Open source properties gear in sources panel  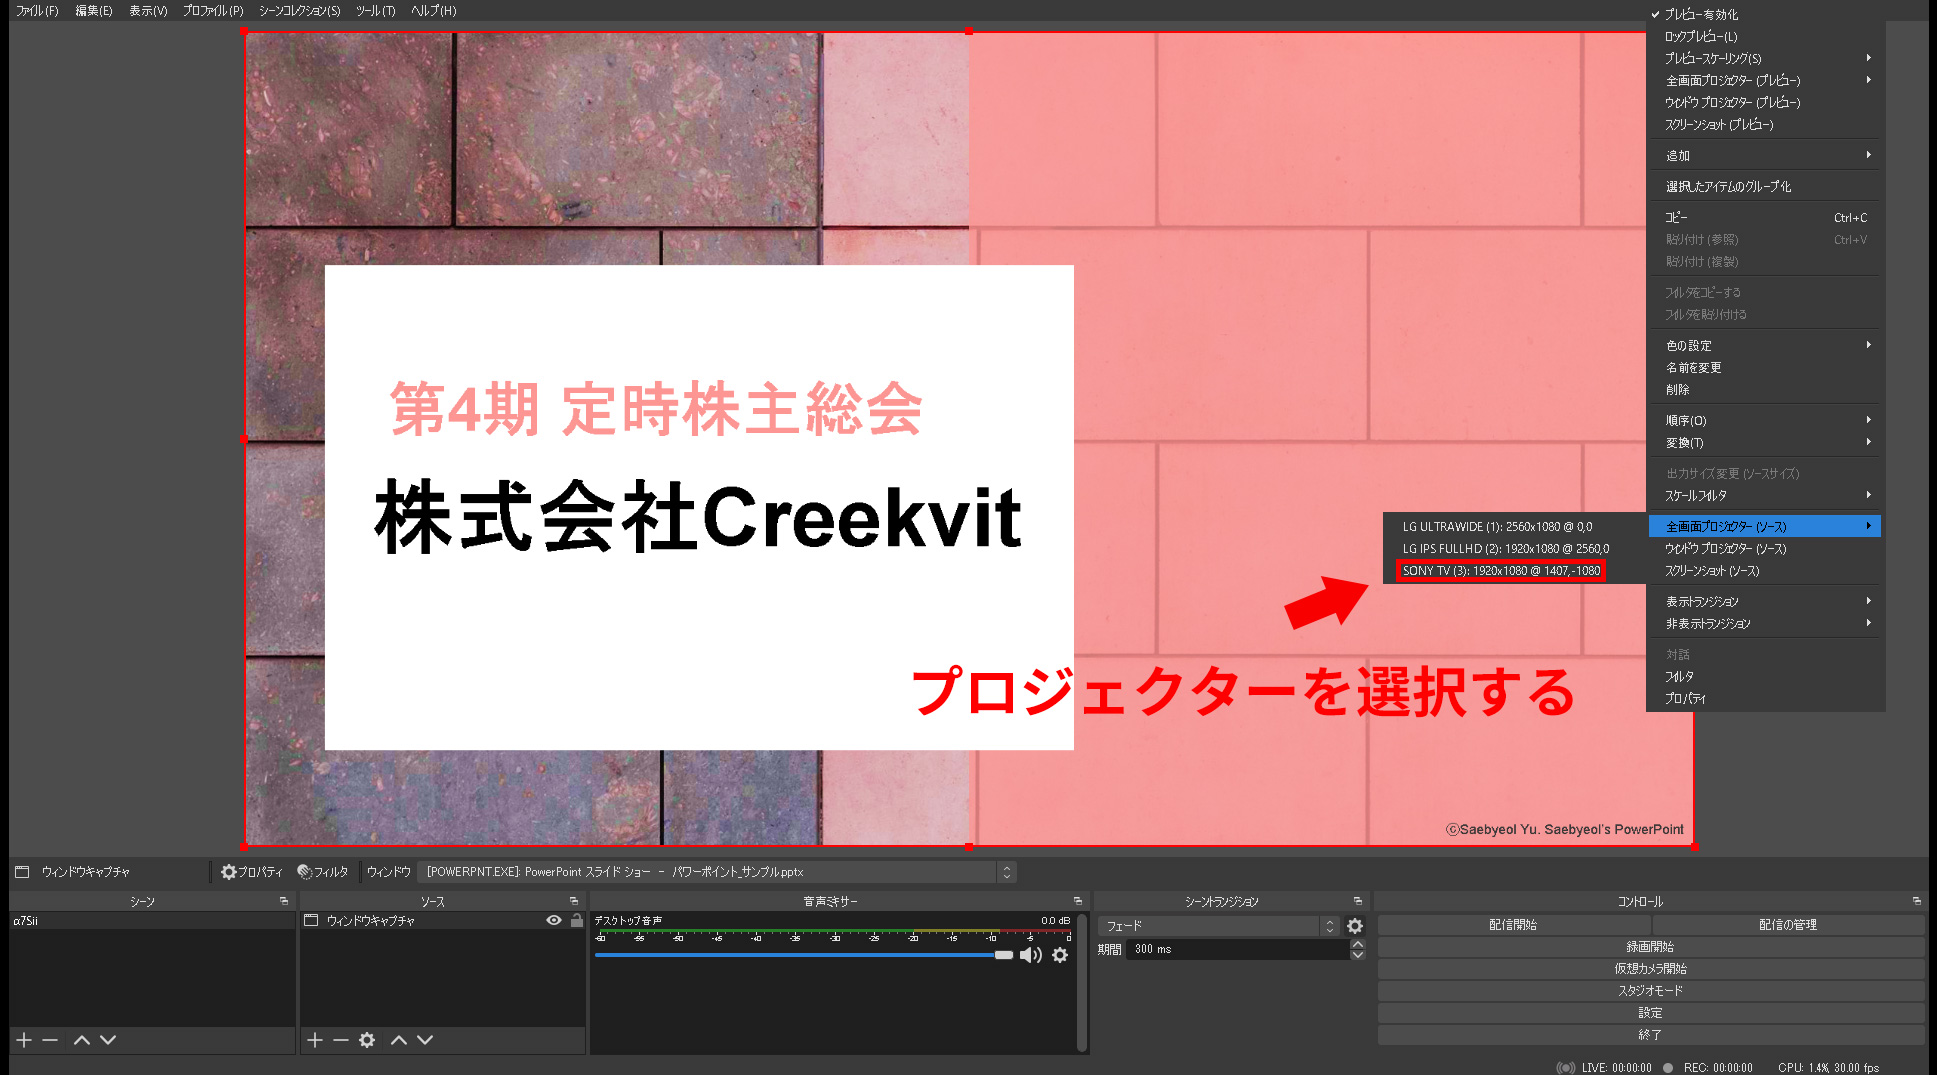[367, 1040]
